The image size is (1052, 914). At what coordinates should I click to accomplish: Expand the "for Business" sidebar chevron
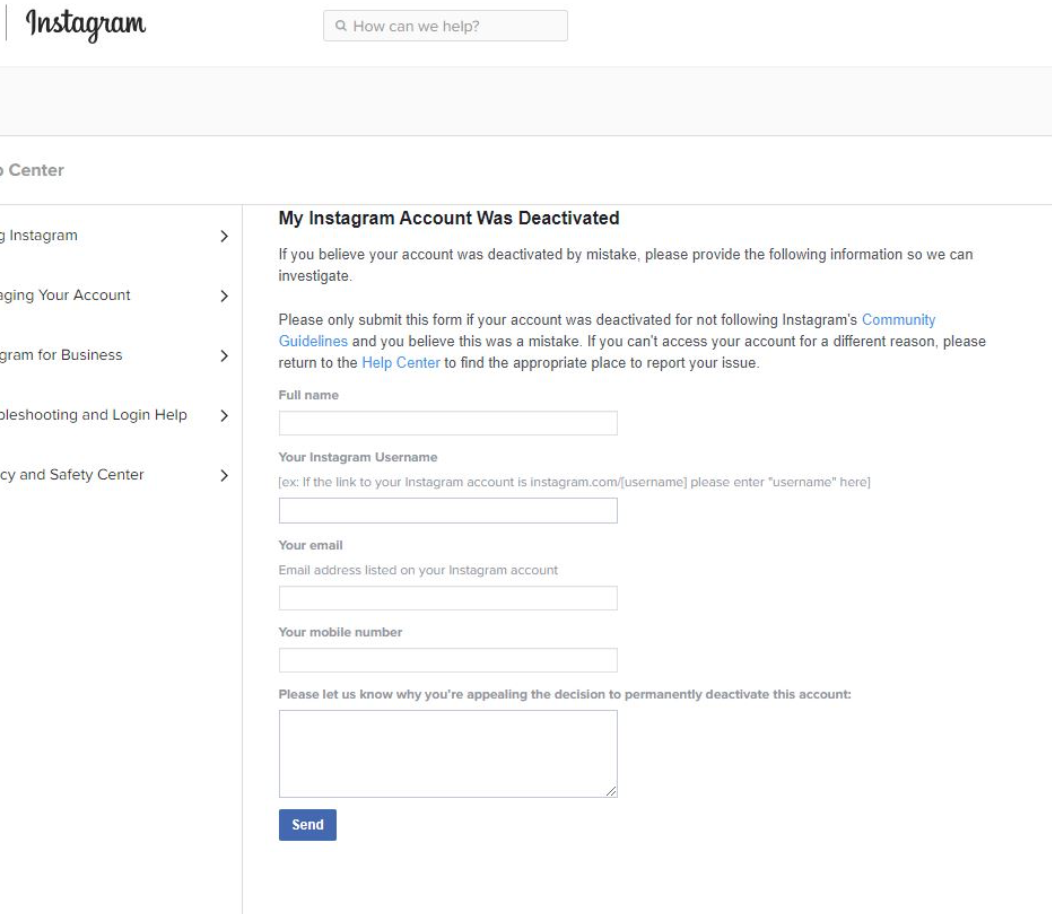pyautogui.click(x=224, y=356)
